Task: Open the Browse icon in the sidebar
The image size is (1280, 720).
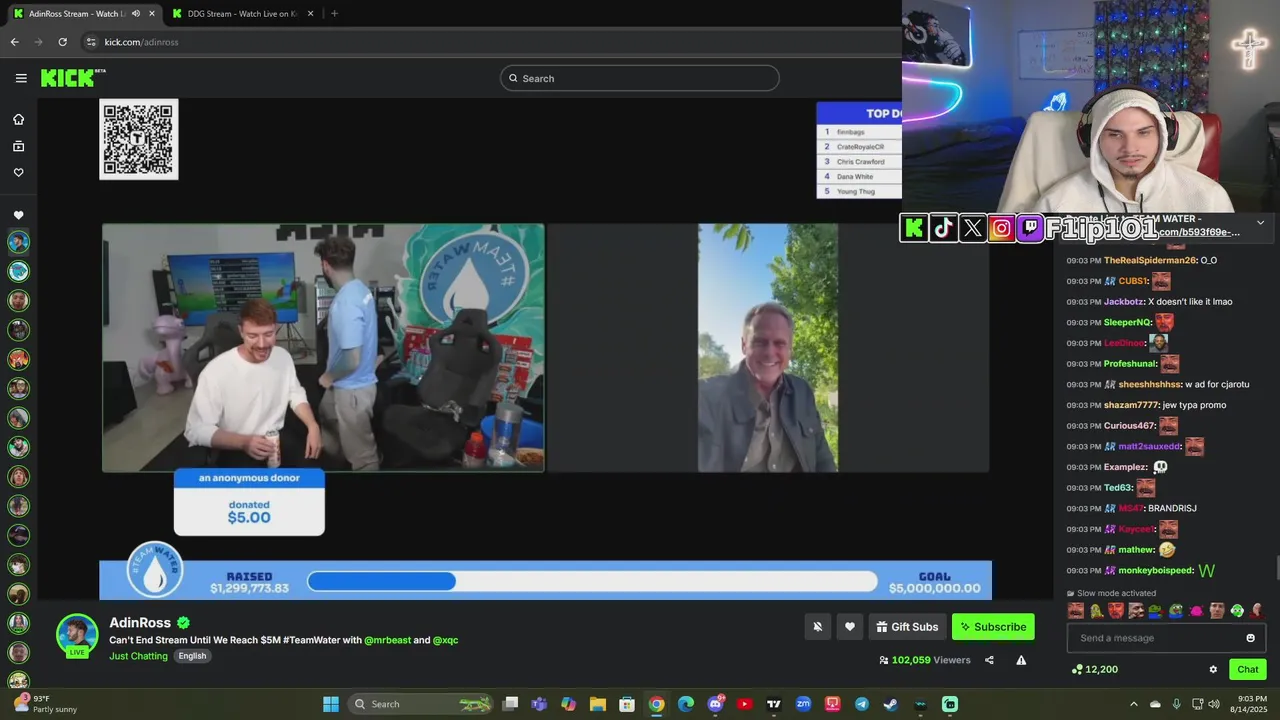Action: click(x=18, y=146)
